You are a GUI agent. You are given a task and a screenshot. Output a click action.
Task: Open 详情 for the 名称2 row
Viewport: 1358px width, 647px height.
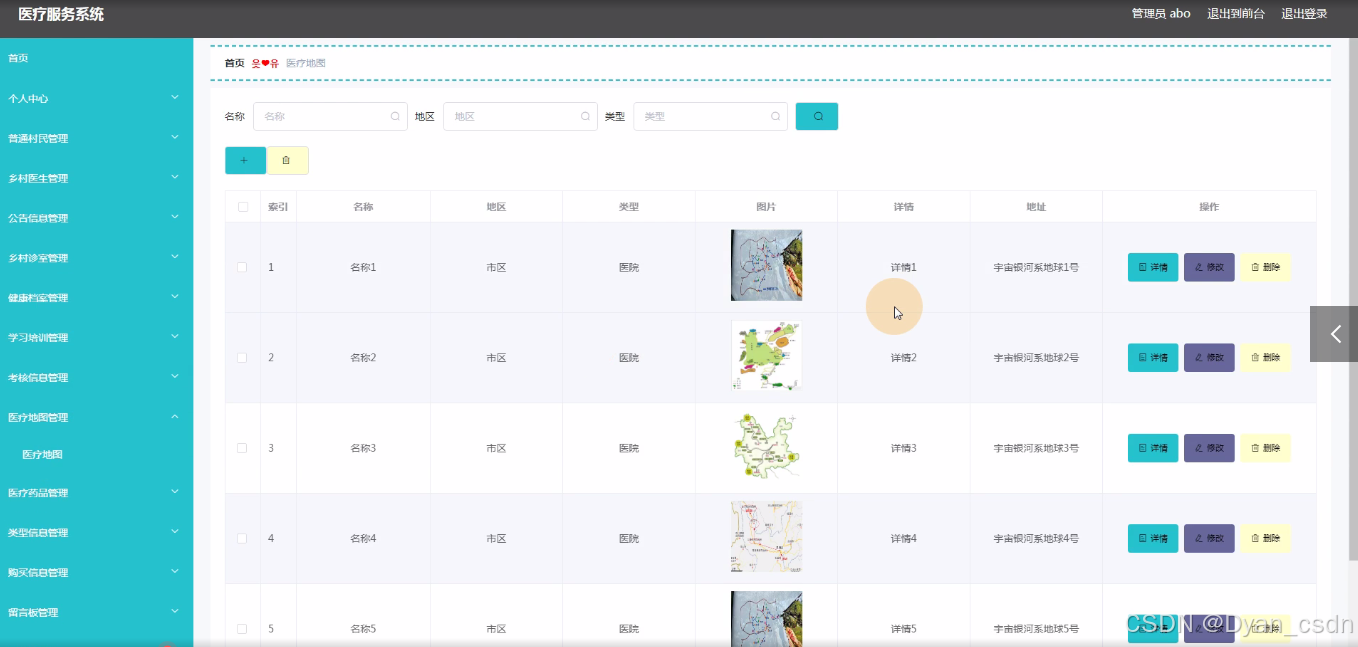tap(1153, 358)
